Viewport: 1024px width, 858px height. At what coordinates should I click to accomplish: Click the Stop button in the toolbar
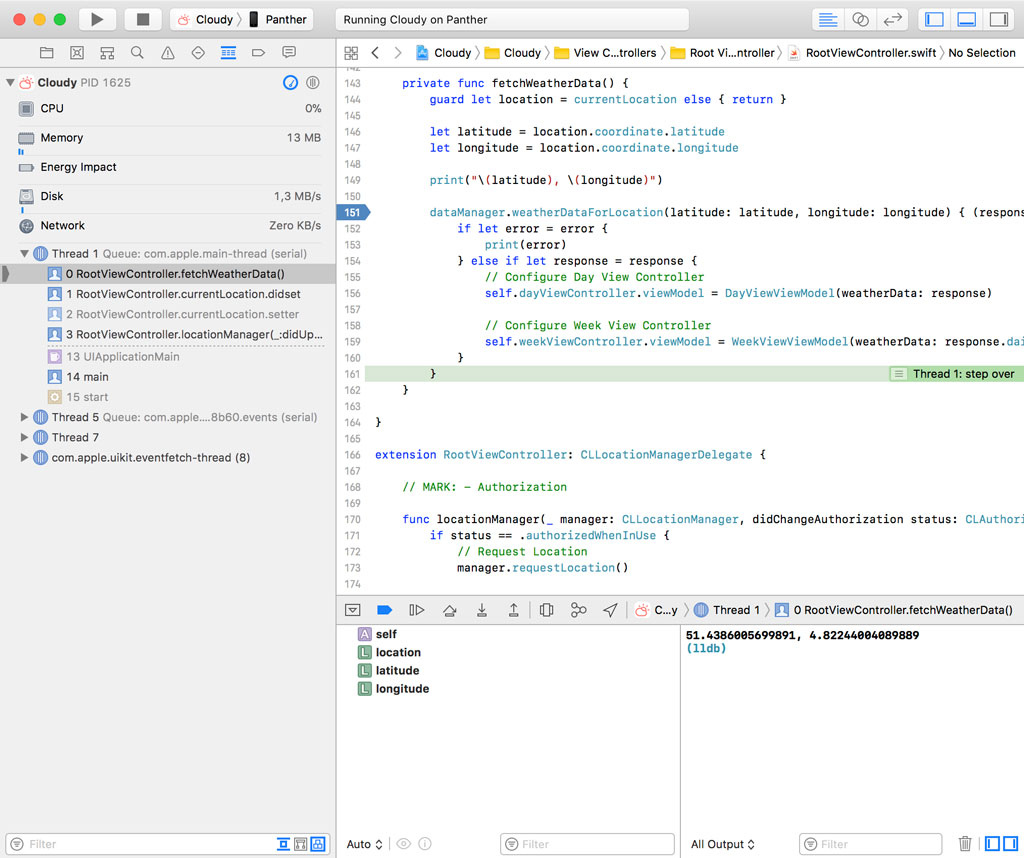pyautogui.click(x=143, y=19)
